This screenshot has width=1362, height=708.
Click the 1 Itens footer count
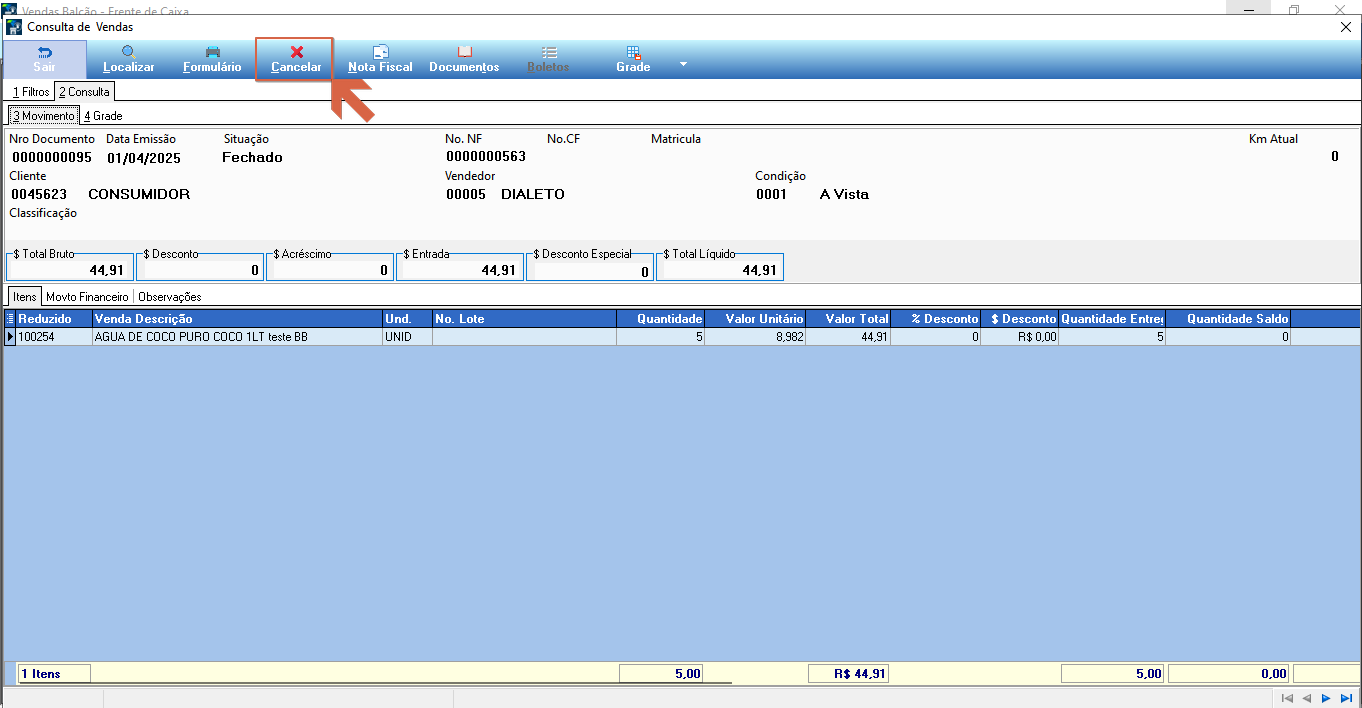pos(54,674)
